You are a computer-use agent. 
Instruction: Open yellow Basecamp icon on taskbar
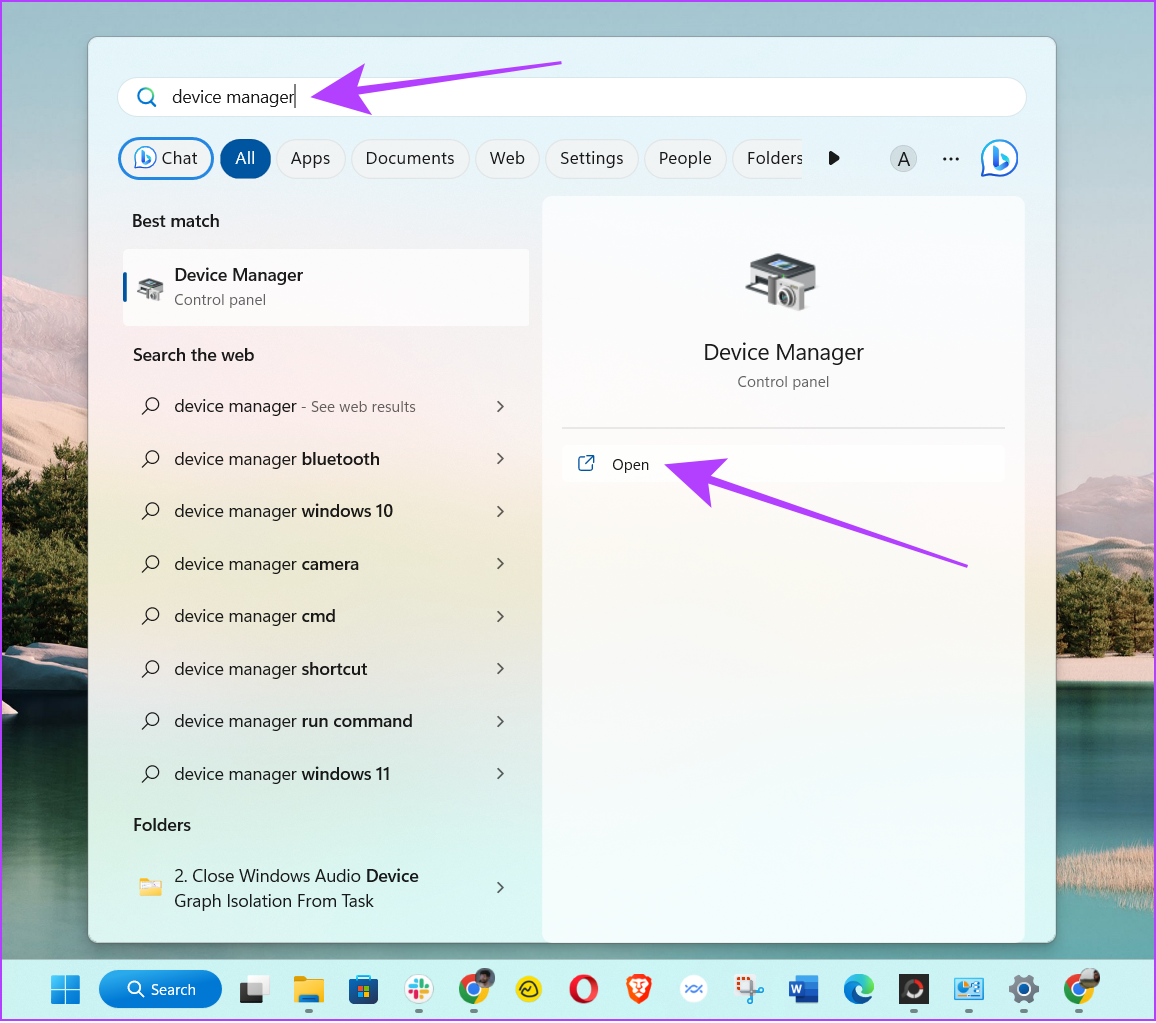[x=529, y=989]
